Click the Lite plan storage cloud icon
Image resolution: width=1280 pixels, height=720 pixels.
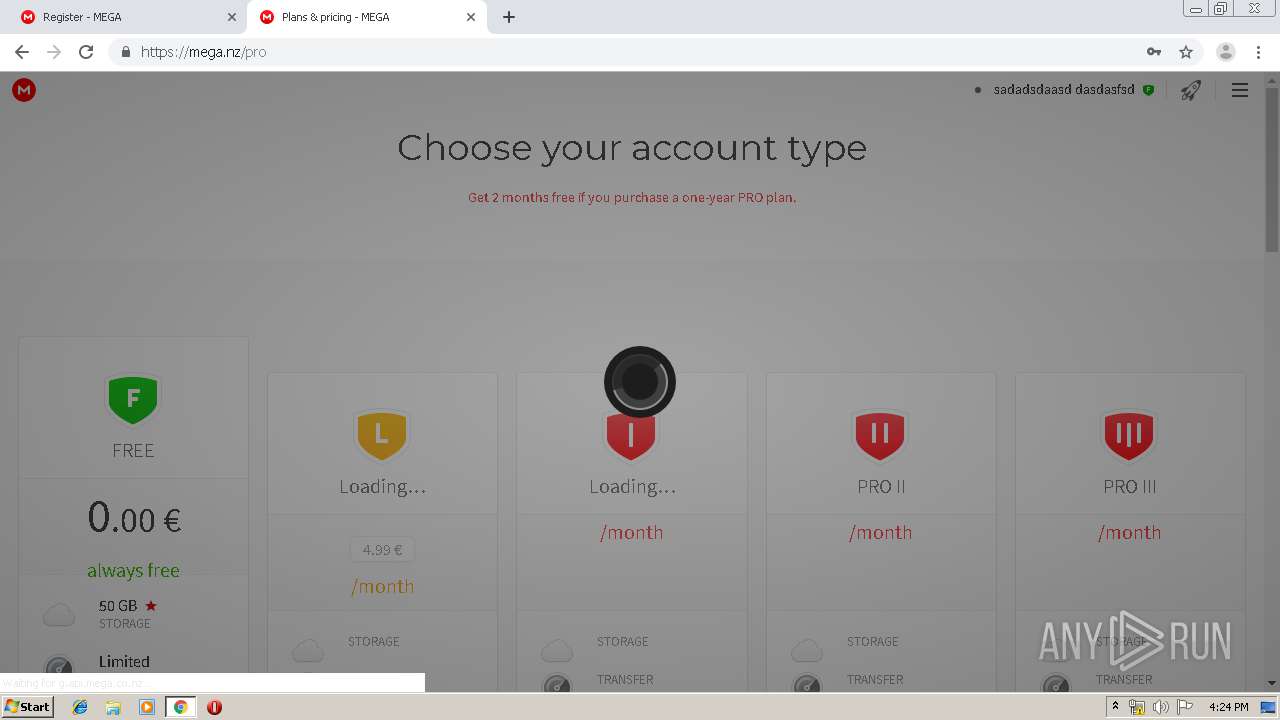[308, 652]
